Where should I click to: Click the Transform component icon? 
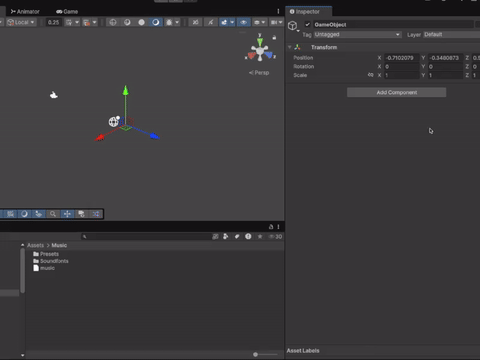point(297,47)
